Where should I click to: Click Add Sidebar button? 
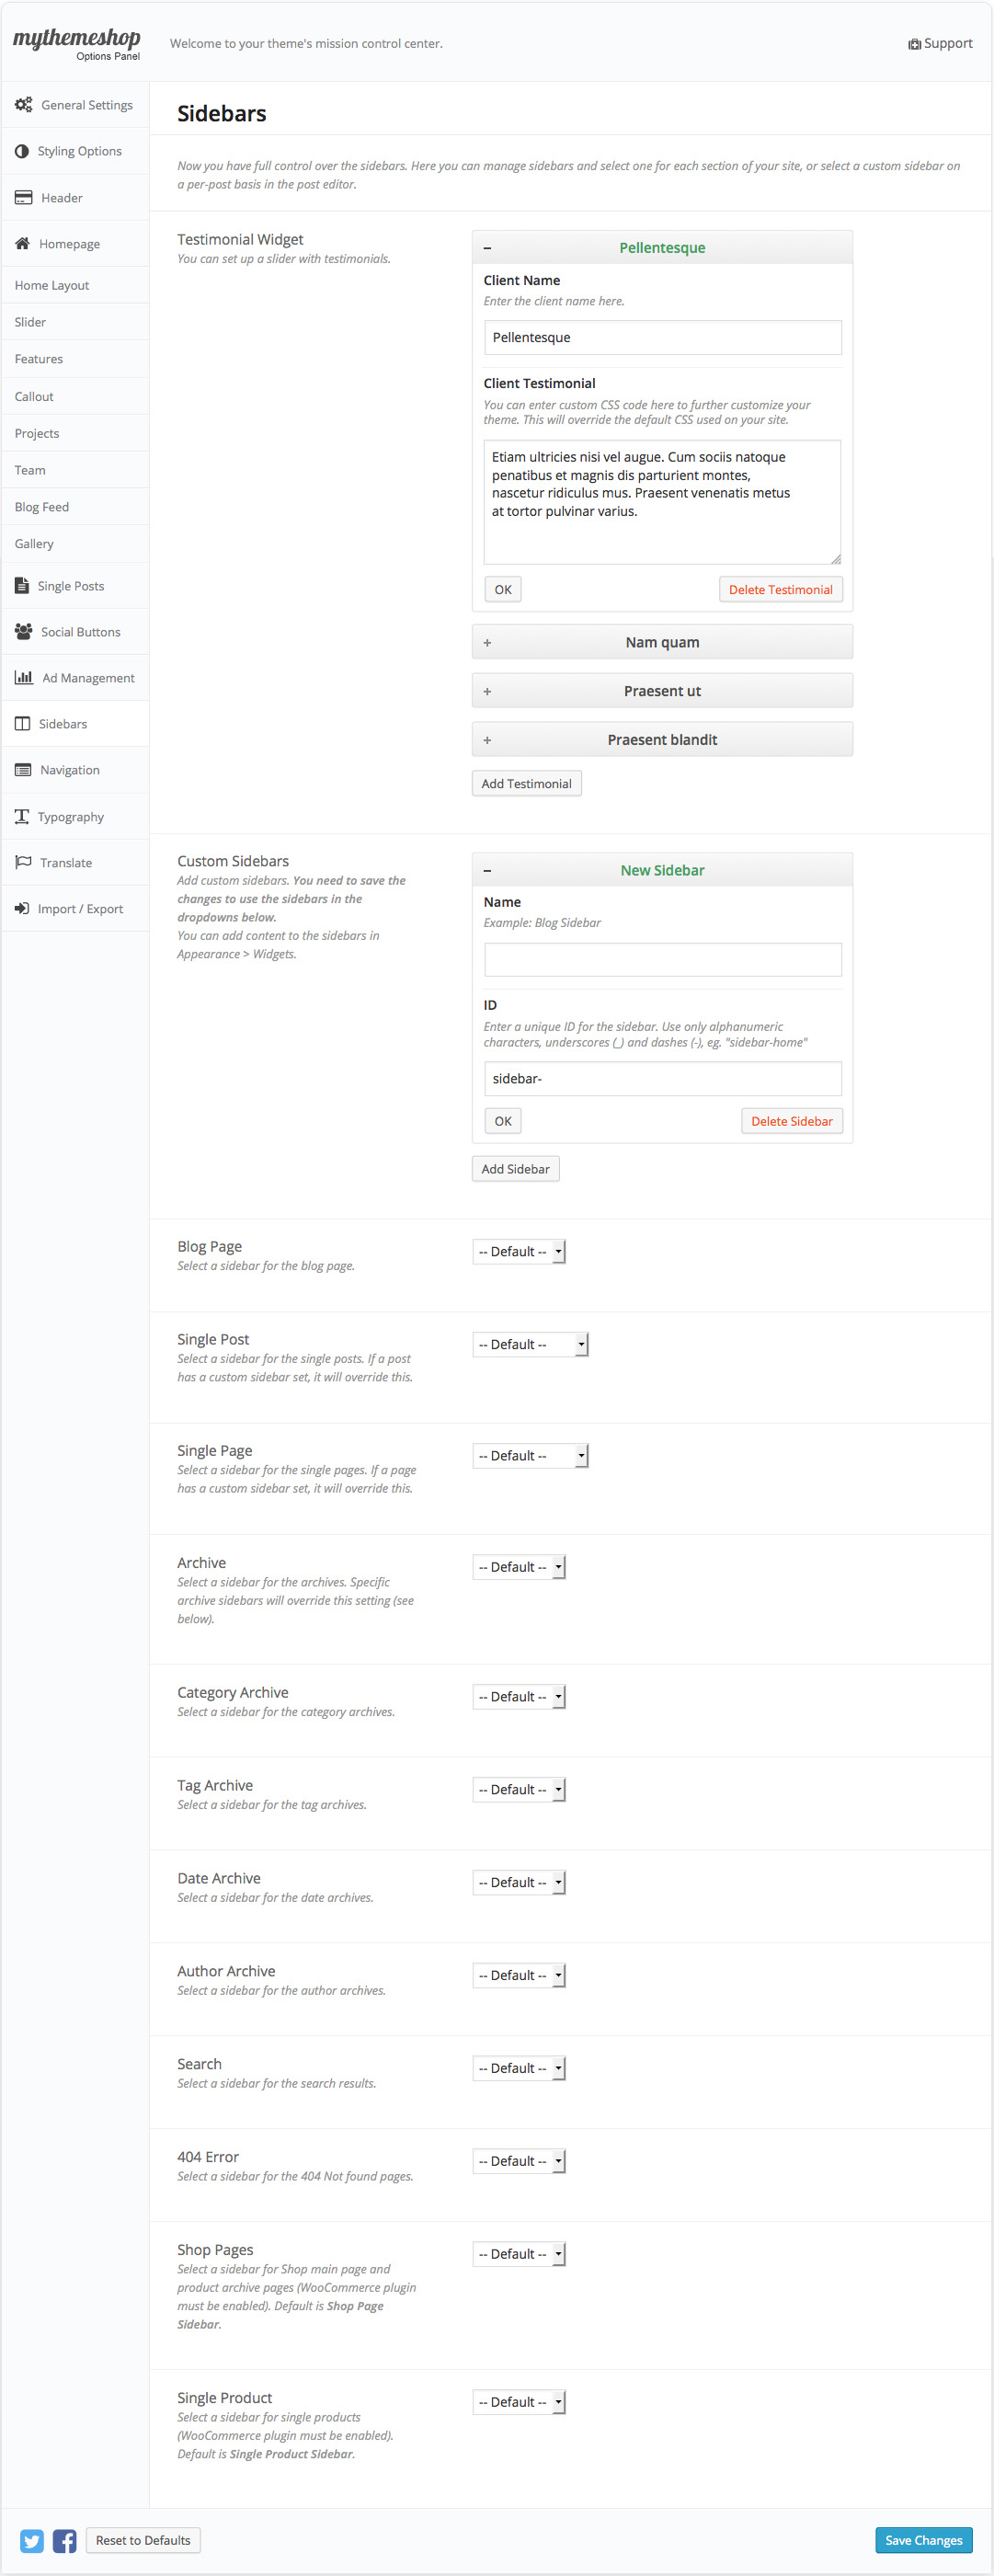tap(515, 1169)
